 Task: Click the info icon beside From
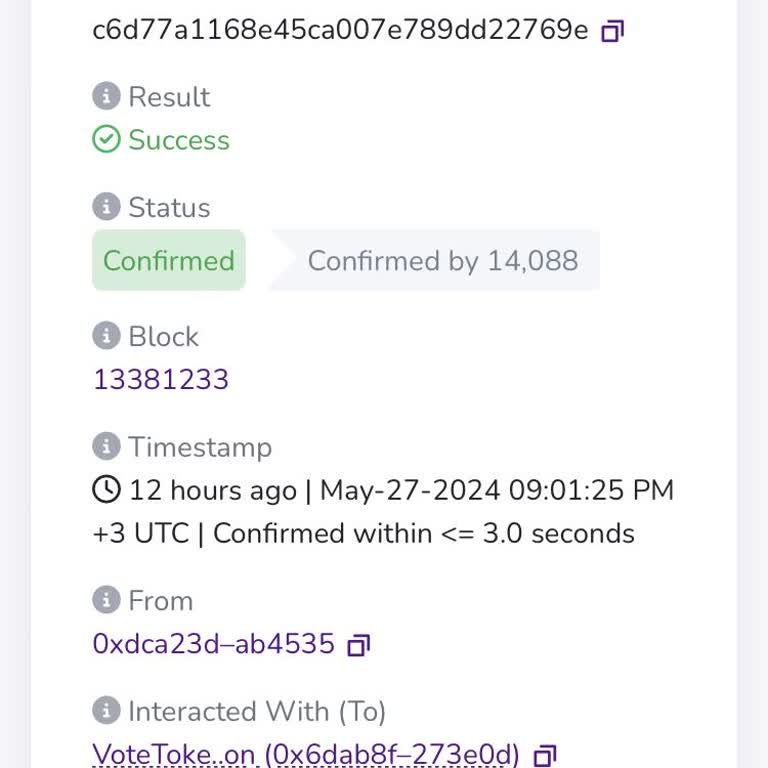pyautogui.click(x=106, y=600)
